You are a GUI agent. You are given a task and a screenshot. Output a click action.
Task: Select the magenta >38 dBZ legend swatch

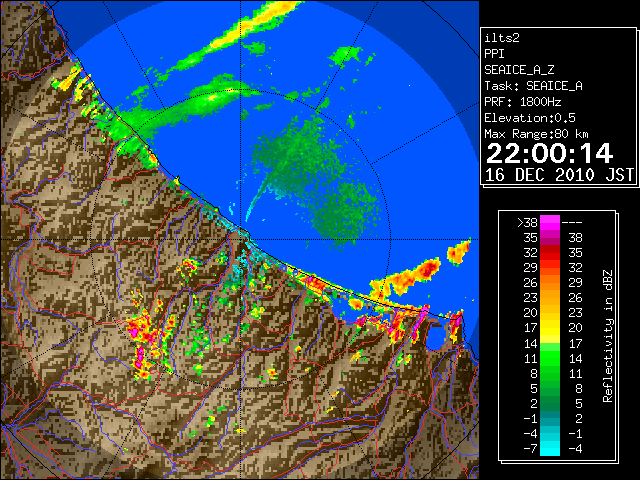pos(550,222)
